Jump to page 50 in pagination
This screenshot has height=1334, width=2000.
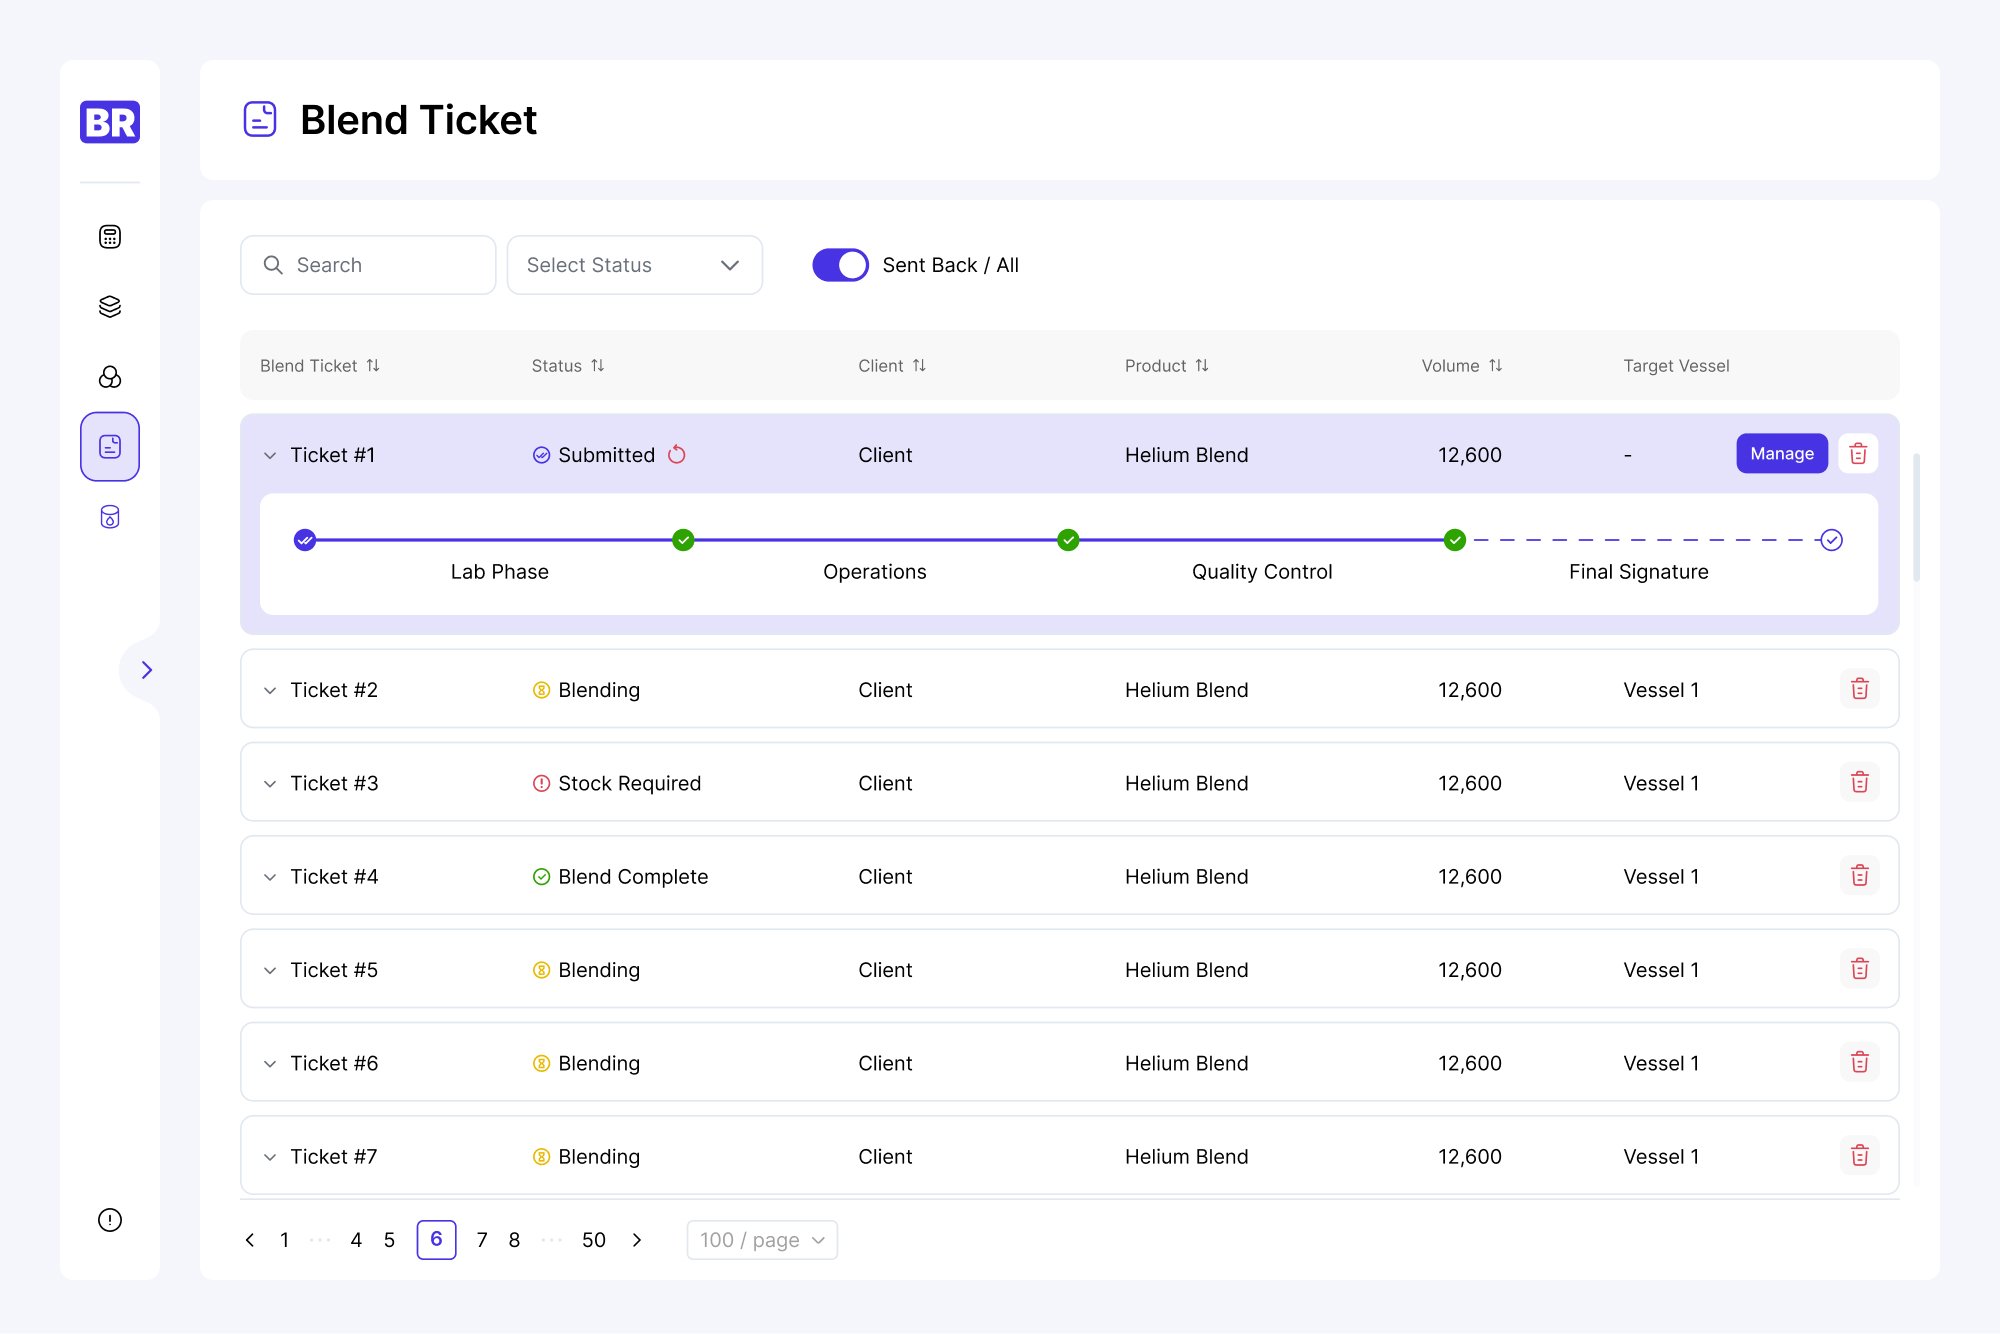(593, 1240)
